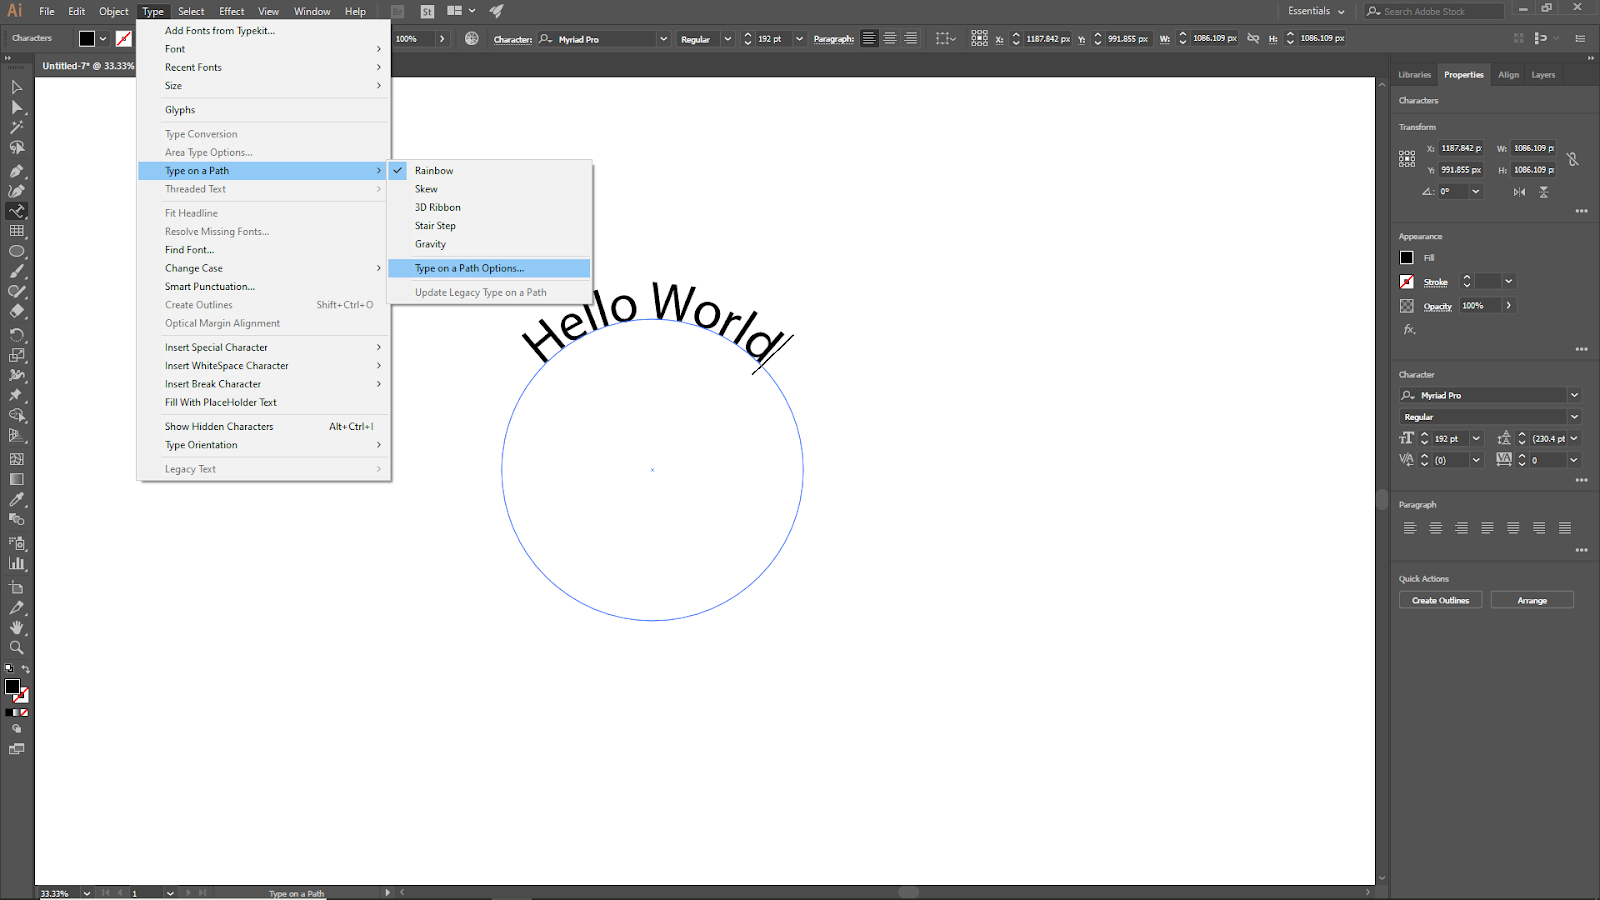Select the checked Rainbow path effect
Screen dimensions: 1600x900
434,171
